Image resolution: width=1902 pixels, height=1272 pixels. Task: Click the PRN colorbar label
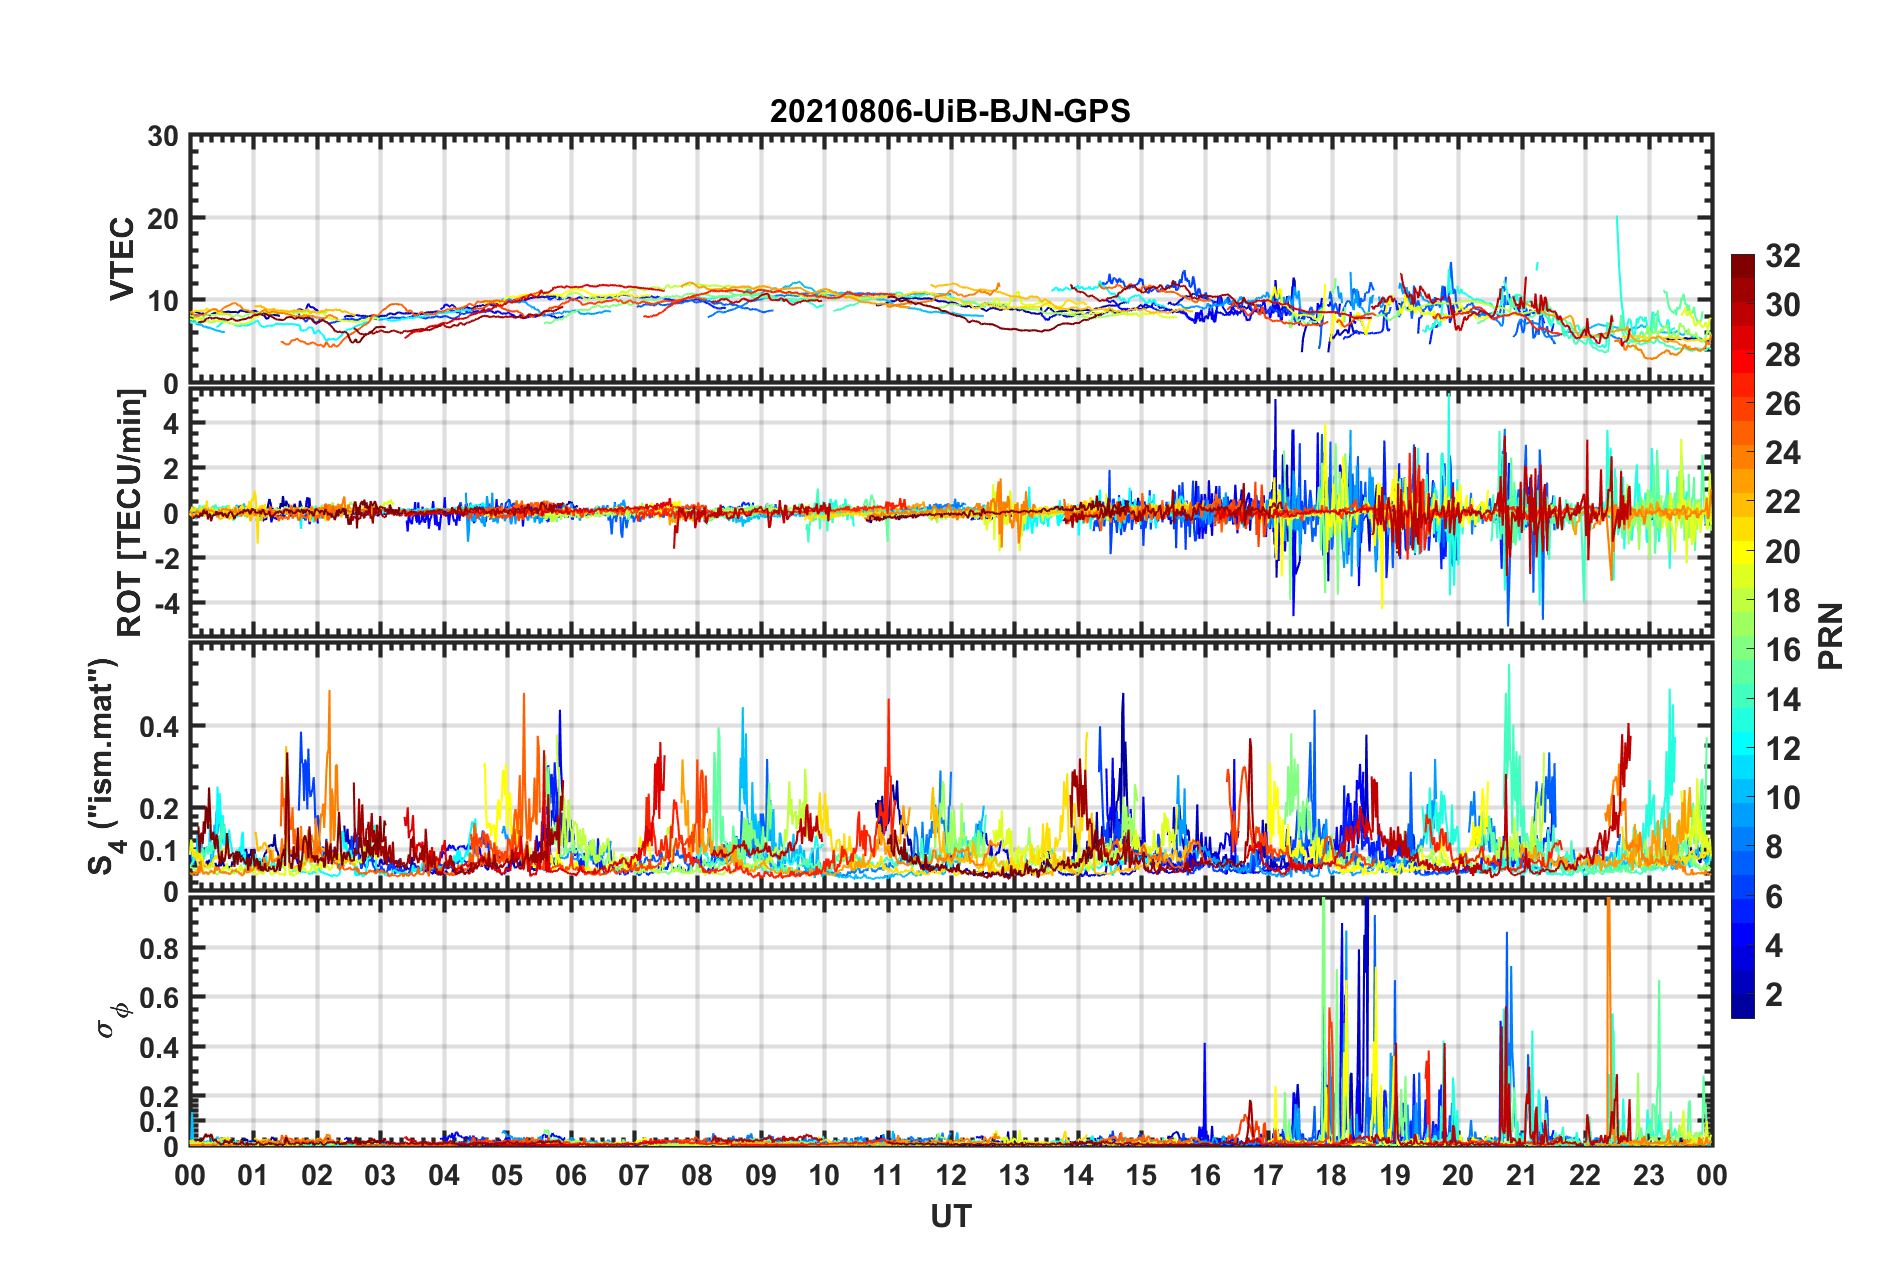(1830, 636)
